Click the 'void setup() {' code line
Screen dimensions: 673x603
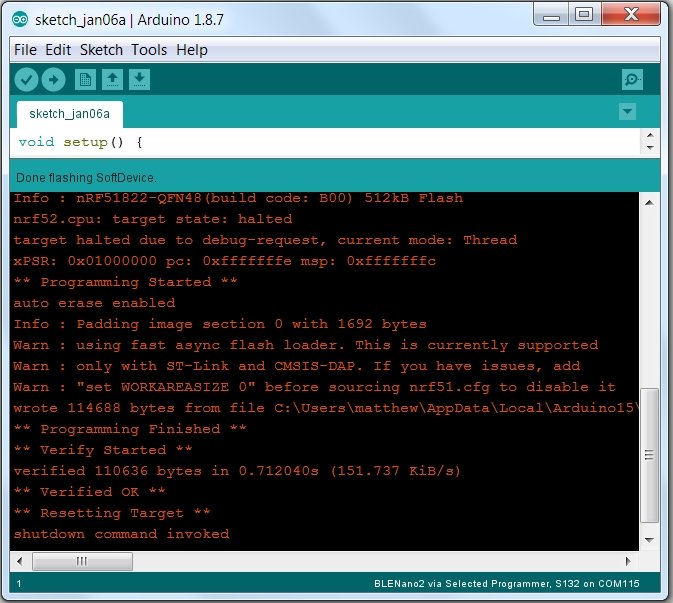[80, 142]
